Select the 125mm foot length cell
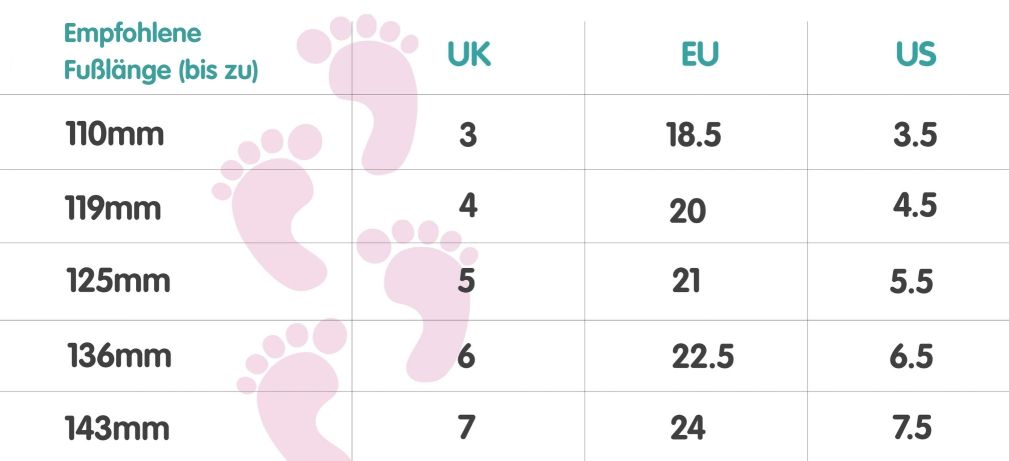1009x461 pixels. [118, 281]
